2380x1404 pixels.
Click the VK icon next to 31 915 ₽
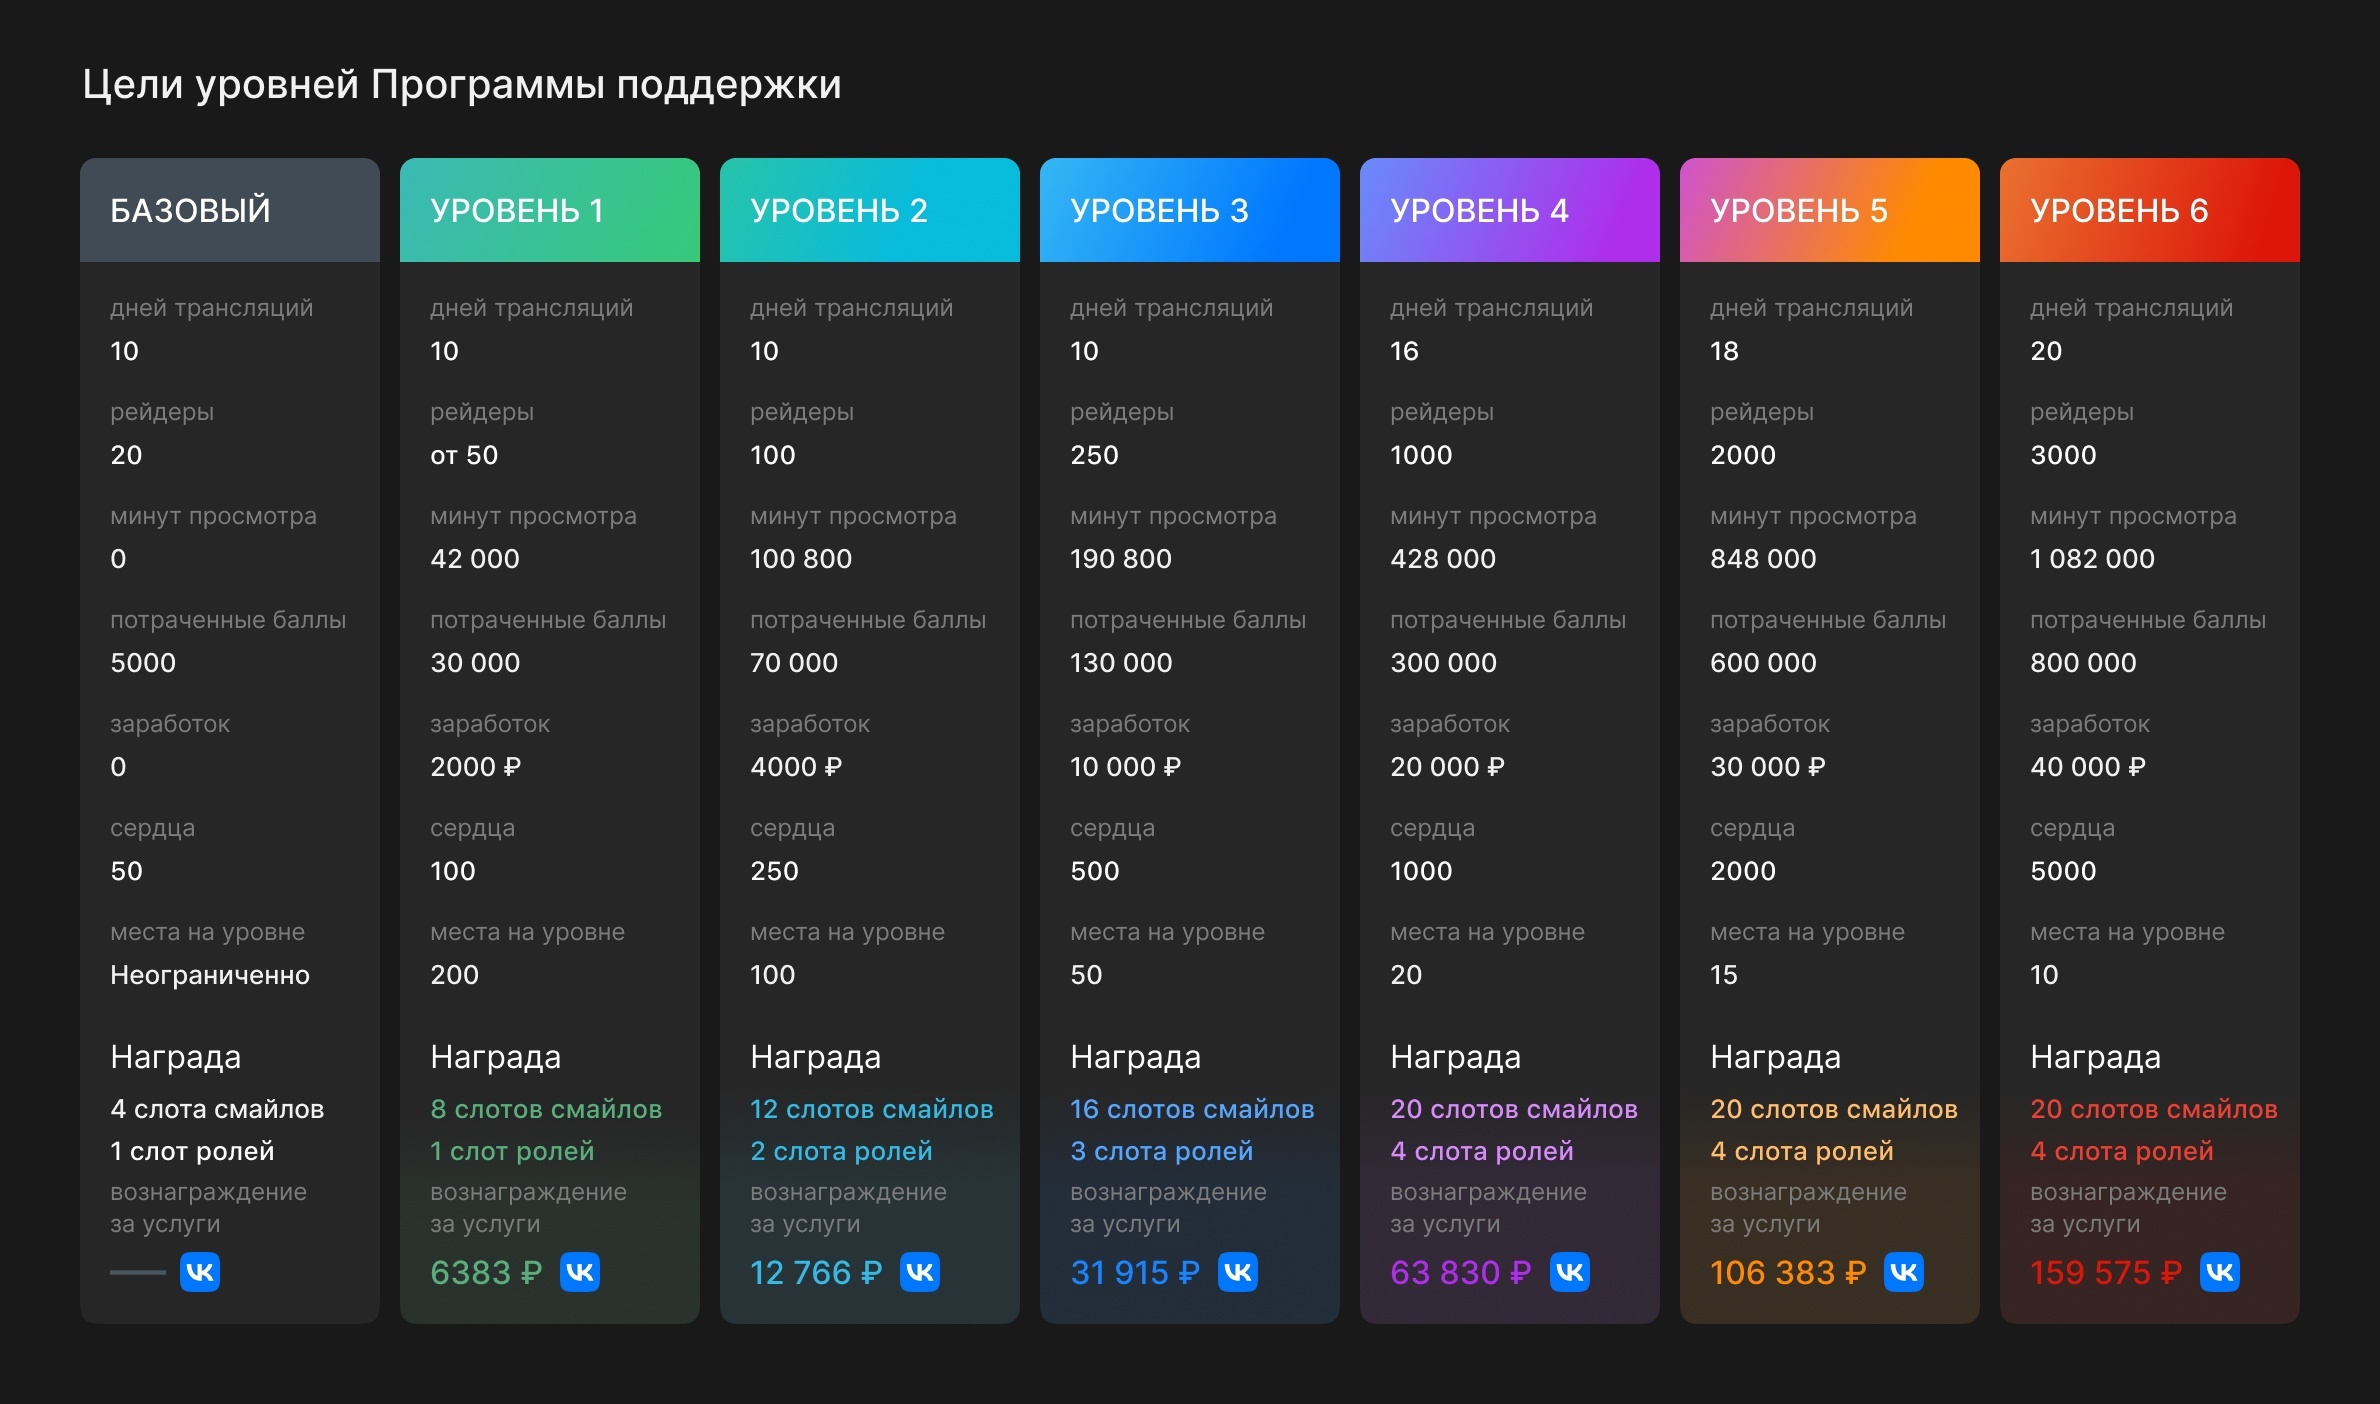point(1238,1272)
